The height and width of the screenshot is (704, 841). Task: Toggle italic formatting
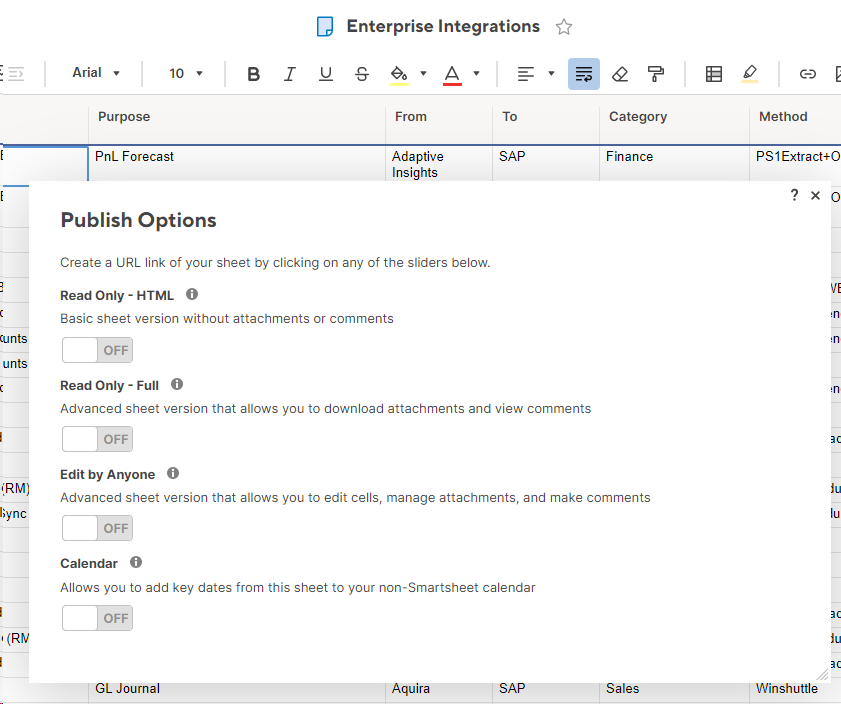[x=290, y=74]
